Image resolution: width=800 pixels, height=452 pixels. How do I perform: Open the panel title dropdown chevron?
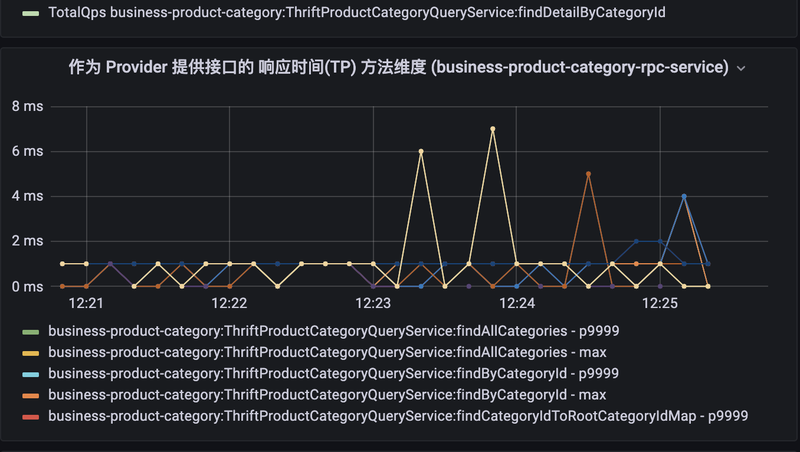(x=741, y=68)
